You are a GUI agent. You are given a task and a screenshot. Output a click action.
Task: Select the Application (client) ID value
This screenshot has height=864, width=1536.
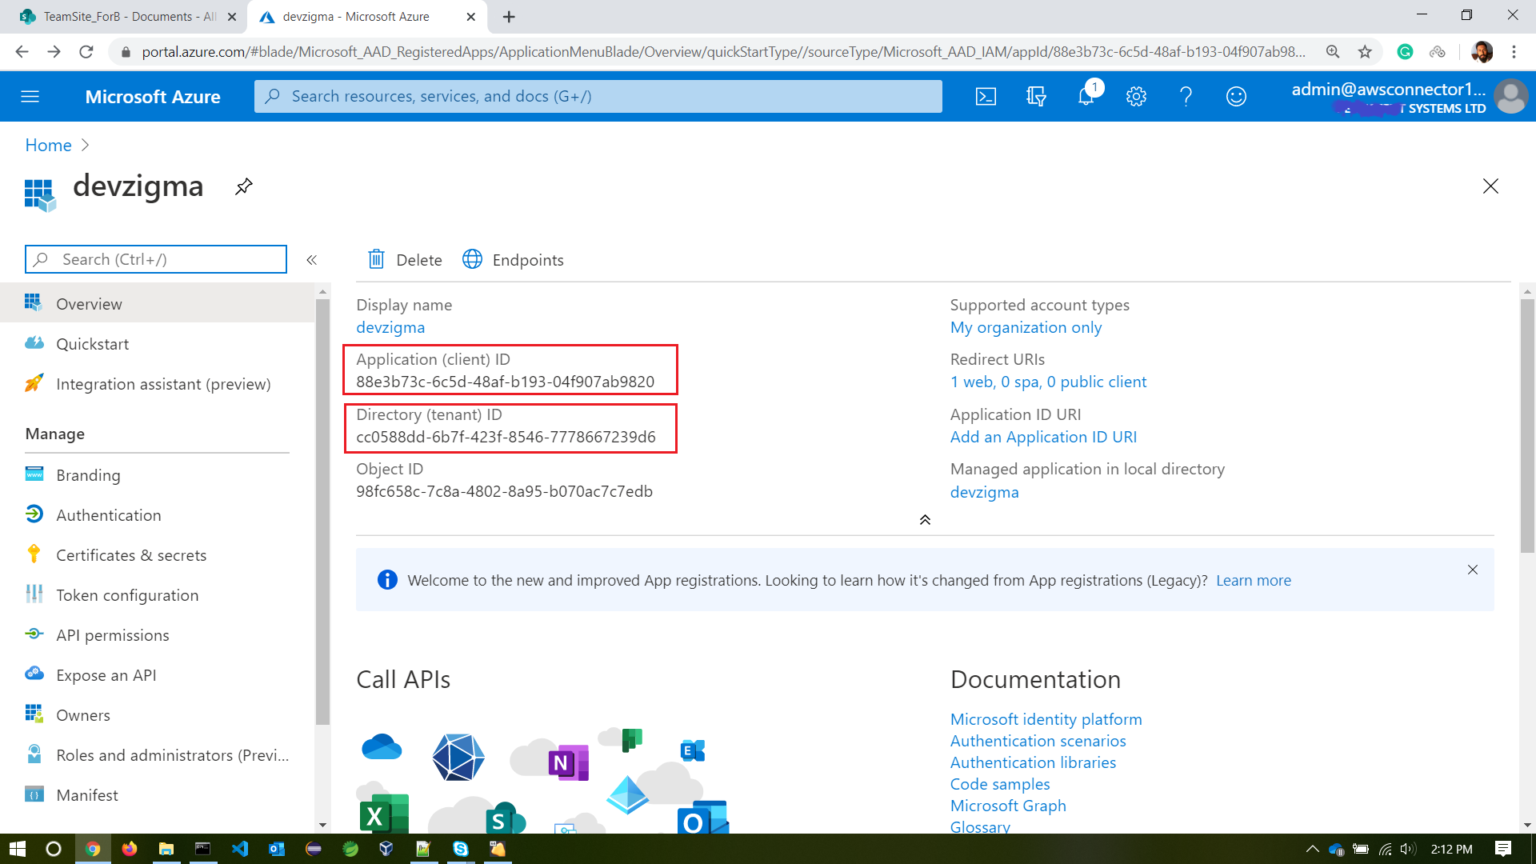point(505,381)
